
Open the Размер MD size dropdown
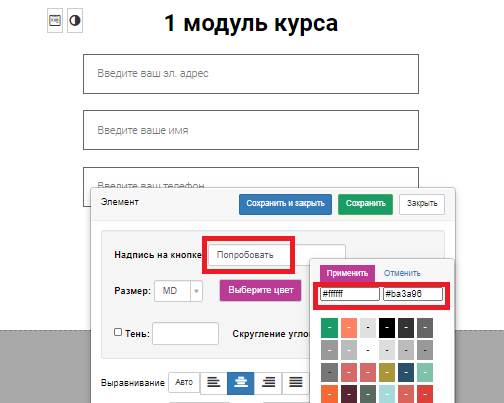[x=178, y=291]
